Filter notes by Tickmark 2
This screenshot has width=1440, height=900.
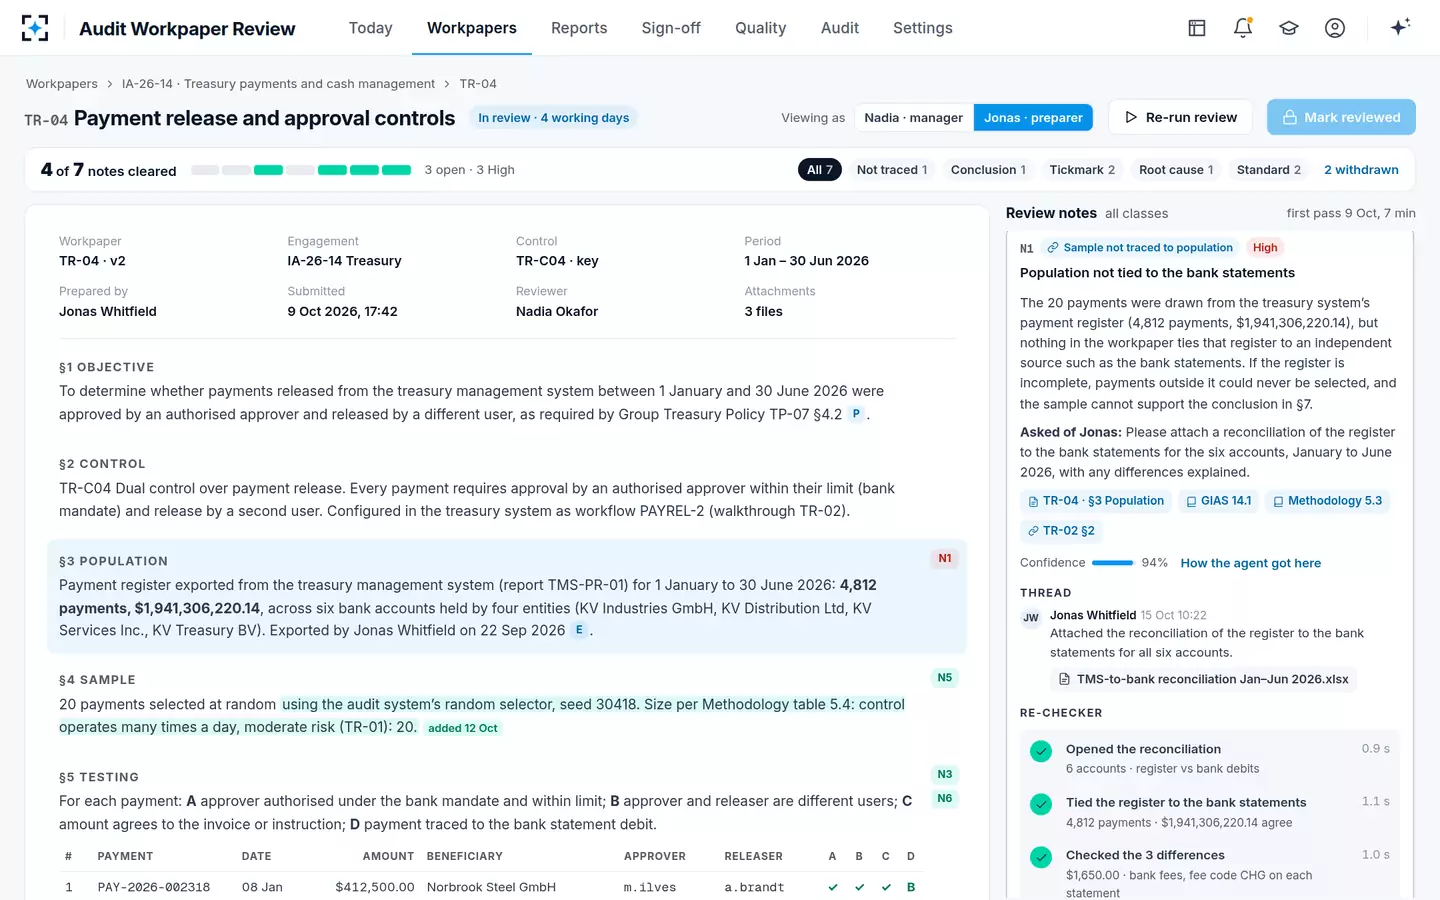pyautogui.click(x=1082, y=170)
